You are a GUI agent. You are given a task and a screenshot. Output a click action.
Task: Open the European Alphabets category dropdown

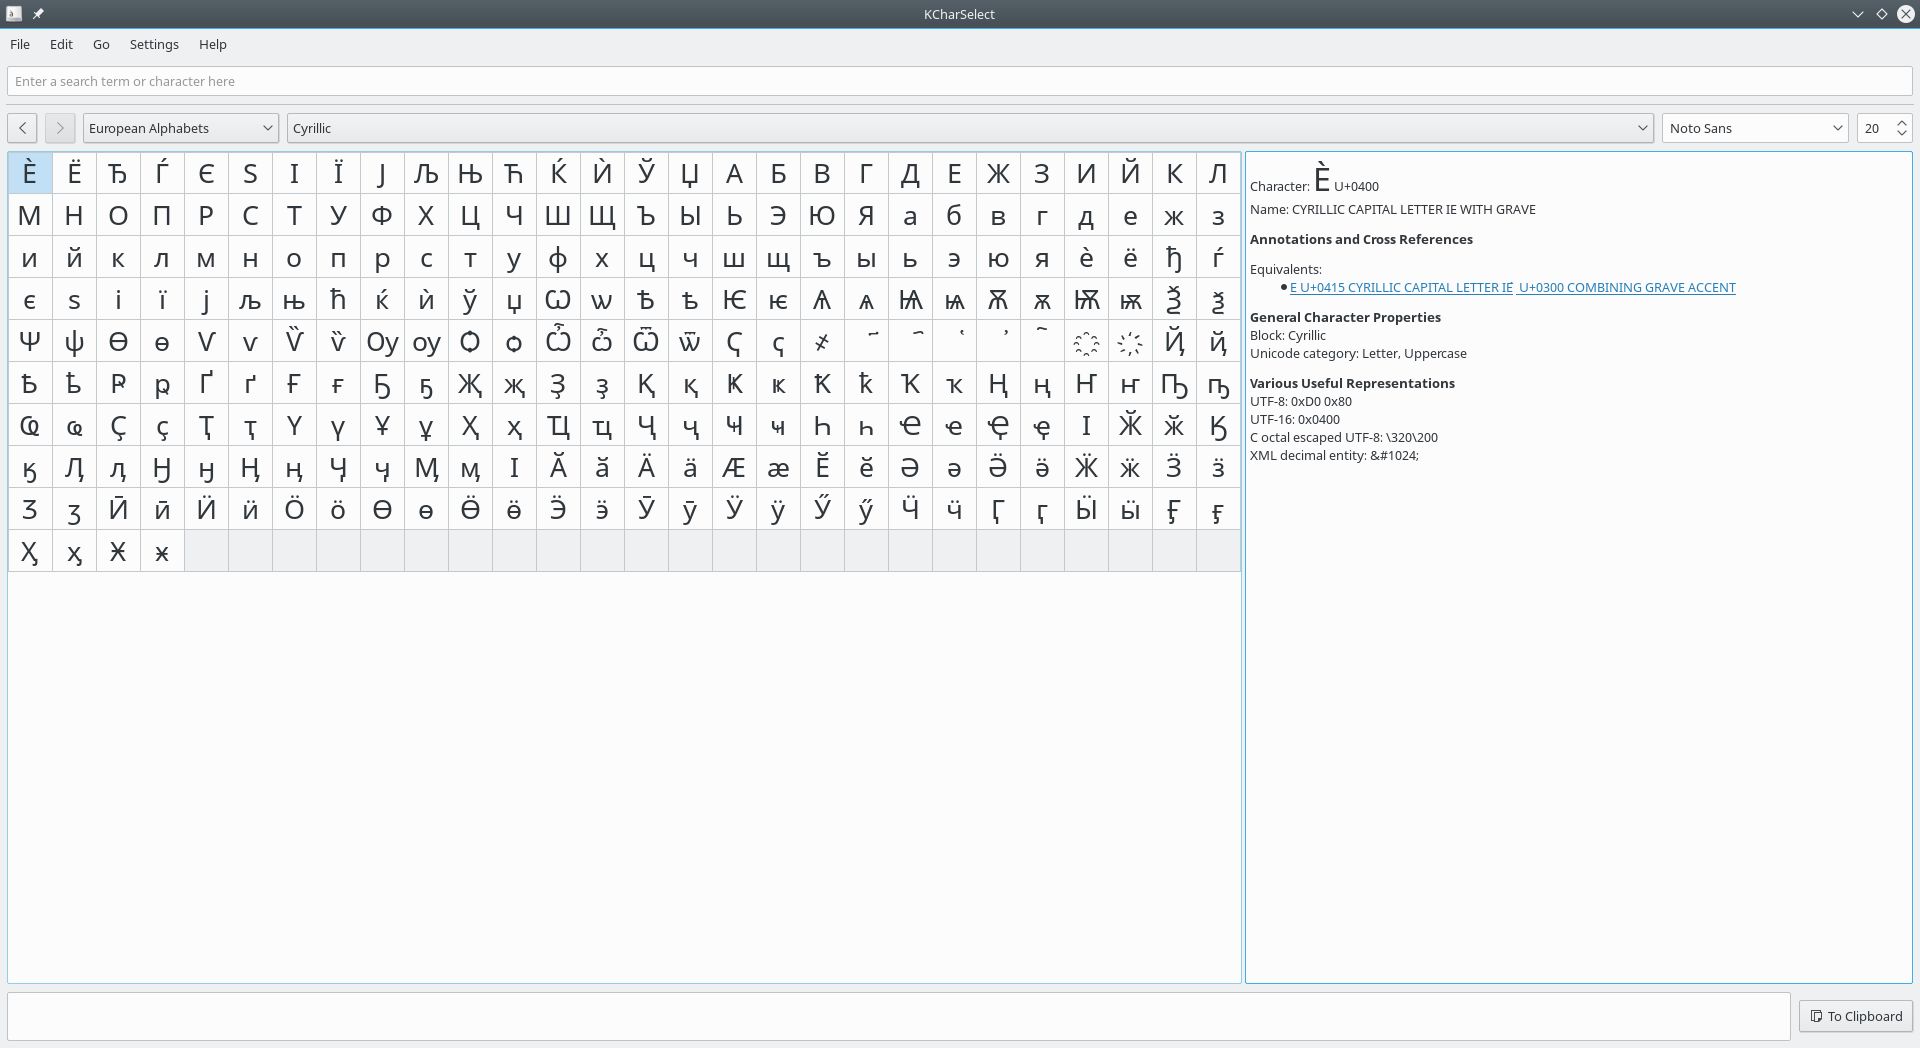pos(180,128)
